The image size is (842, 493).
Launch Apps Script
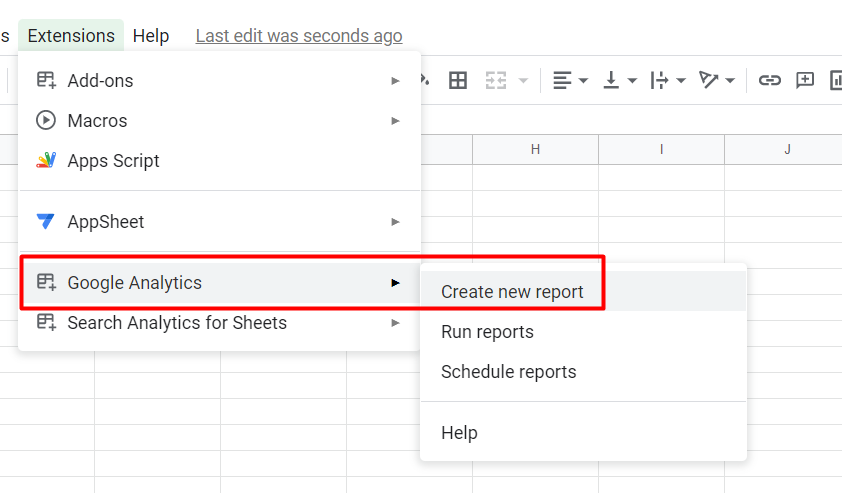pyautogui.click(x=219, y=161)
